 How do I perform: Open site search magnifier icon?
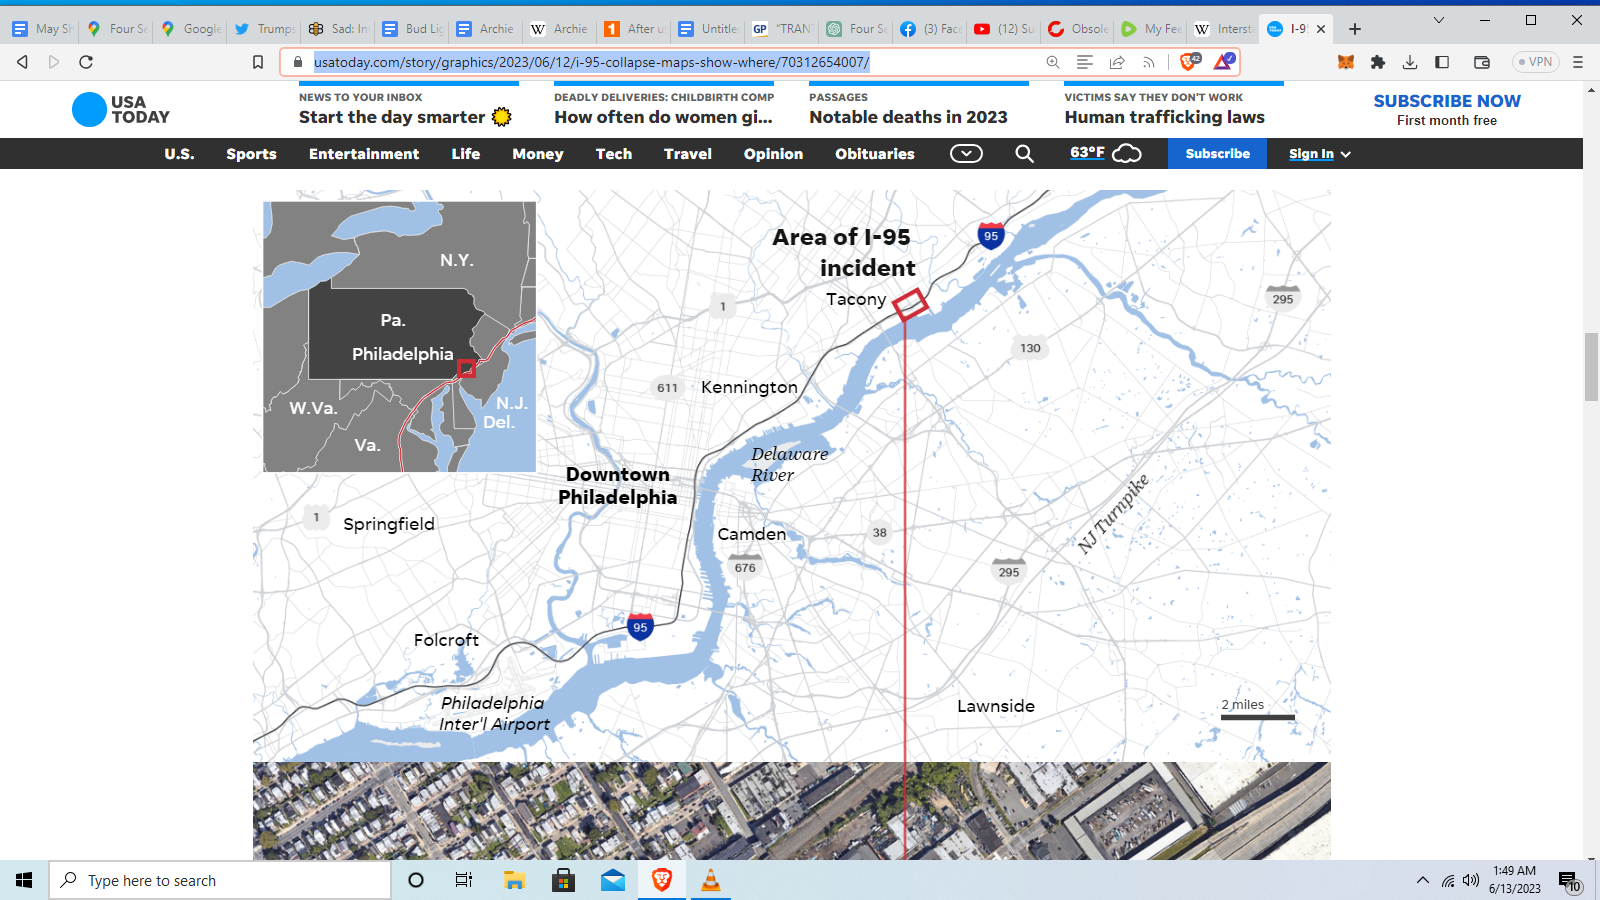click(1025, 154)
